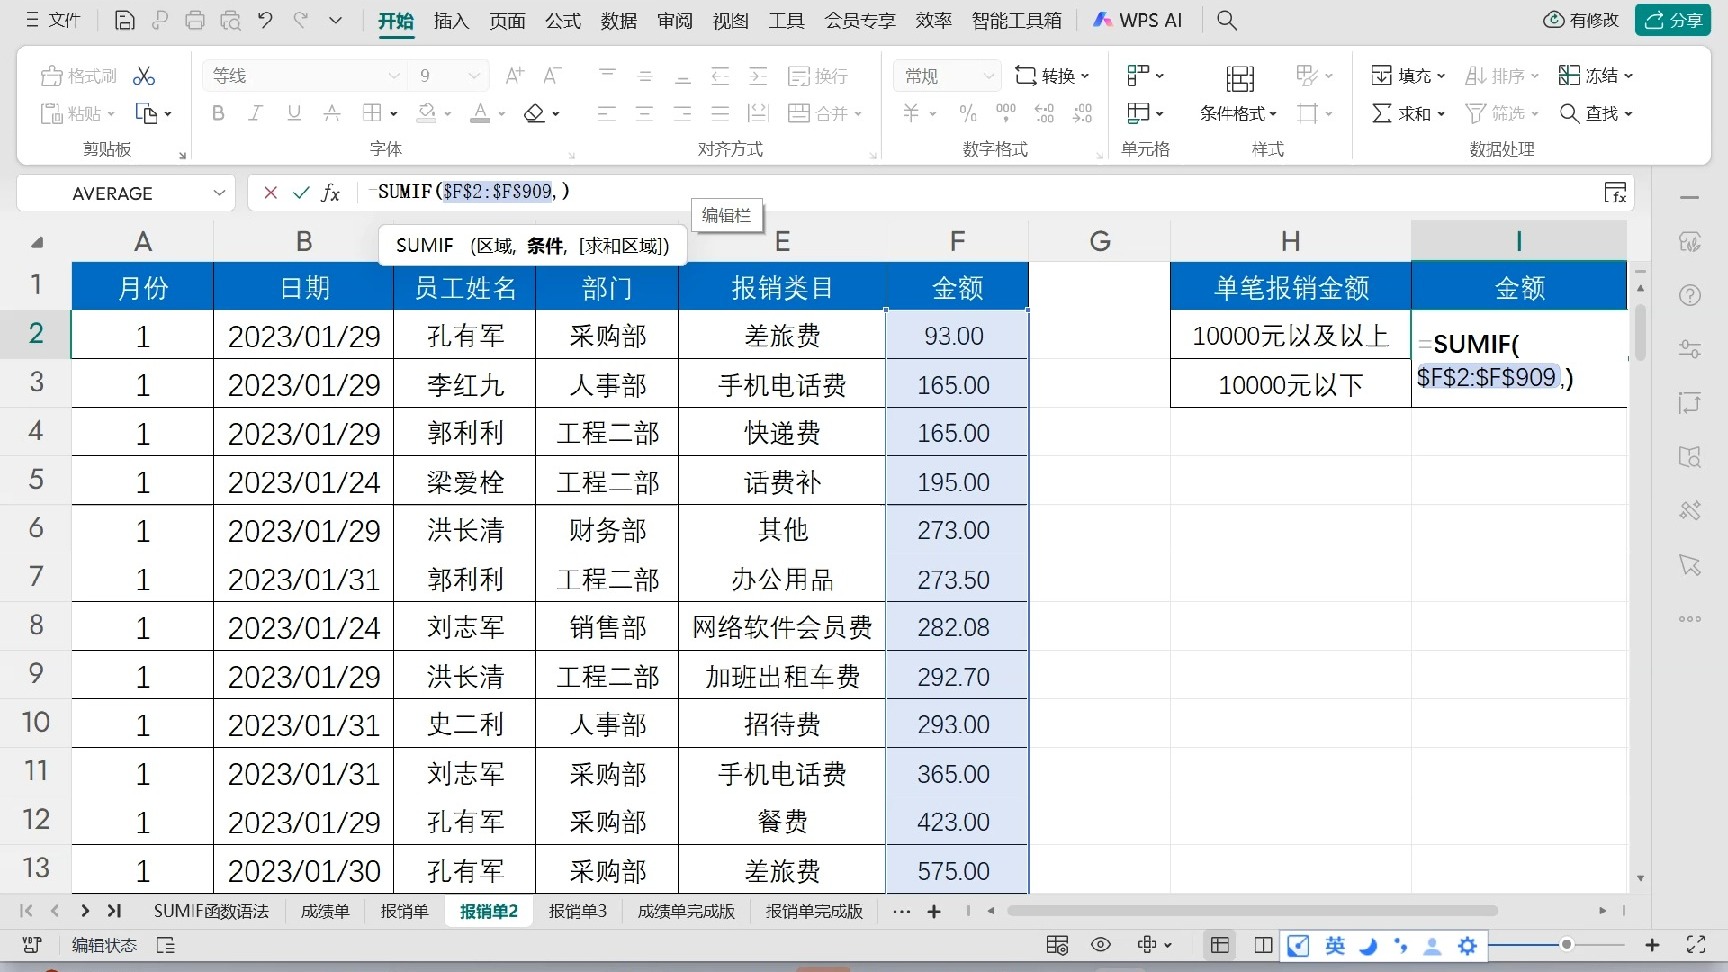Switch to the 公式 (Formulas) ribbon tab
The width and height of the screenshot is (1728, 972).
coord(563,20)
